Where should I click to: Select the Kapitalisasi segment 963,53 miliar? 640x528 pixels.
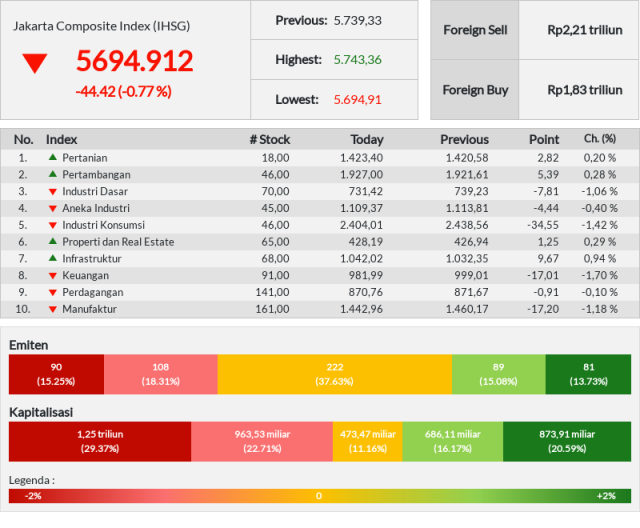tap(262, 441)
